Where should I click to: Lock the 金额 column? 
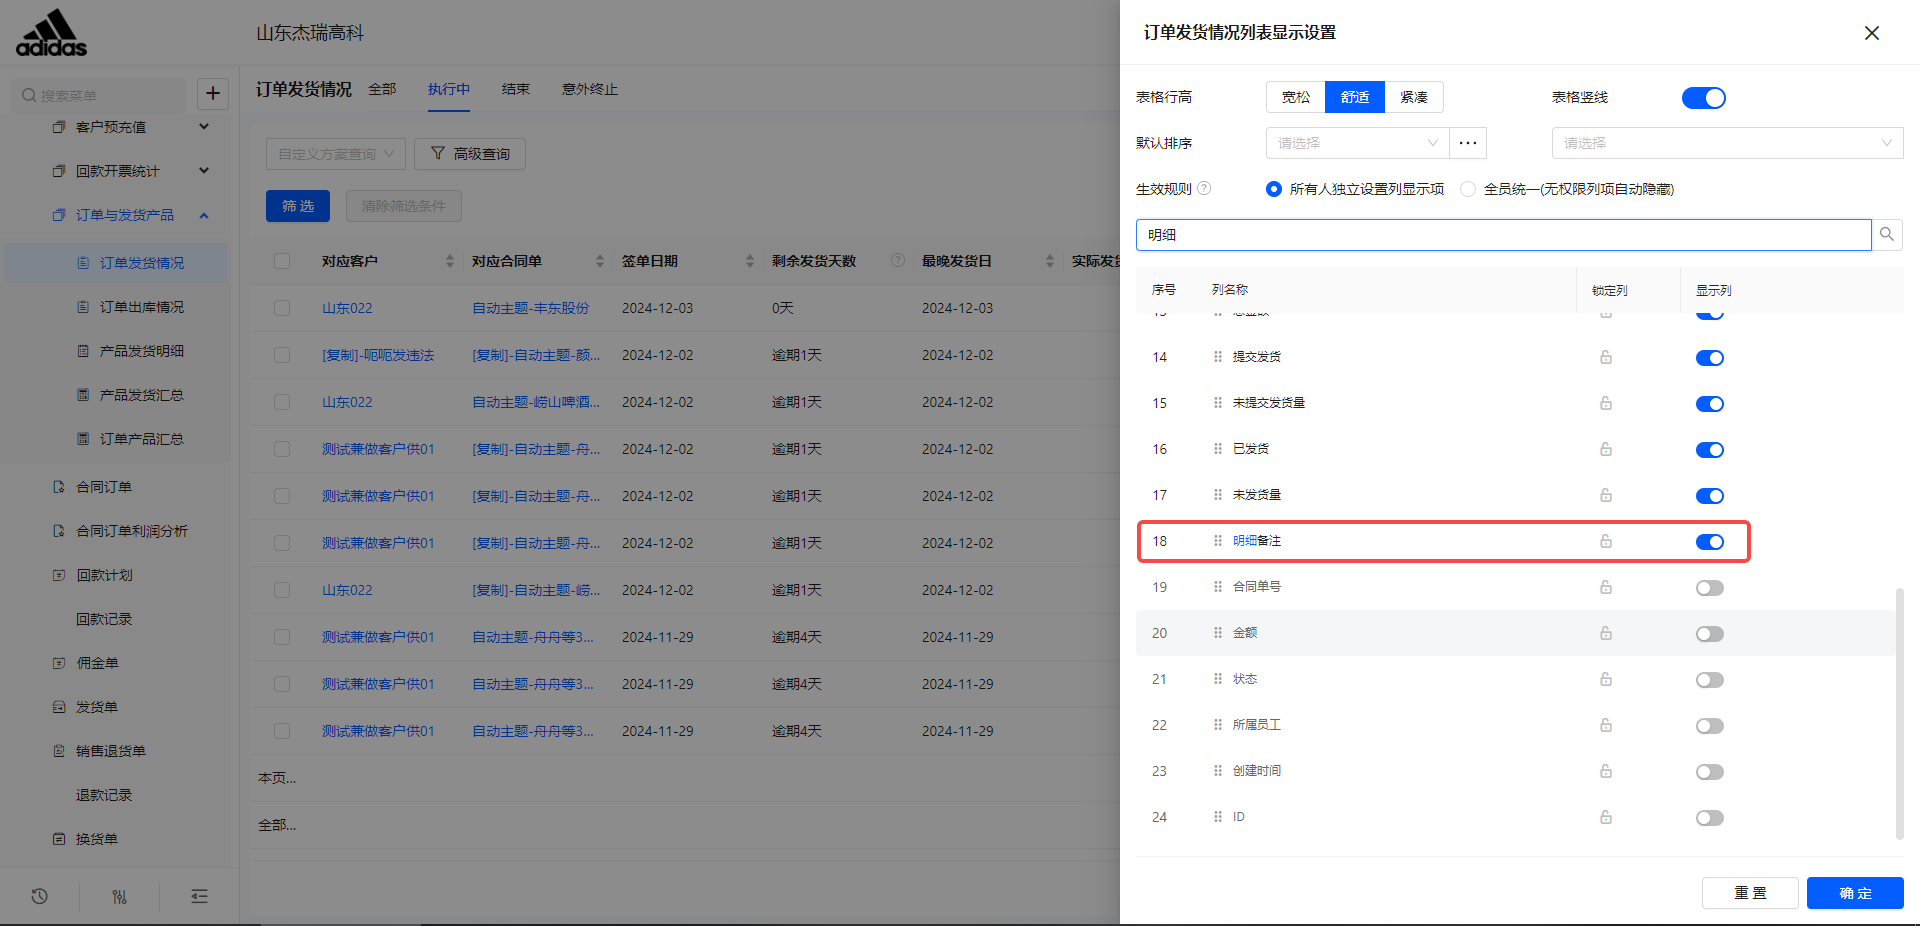tap(1606, 633)
